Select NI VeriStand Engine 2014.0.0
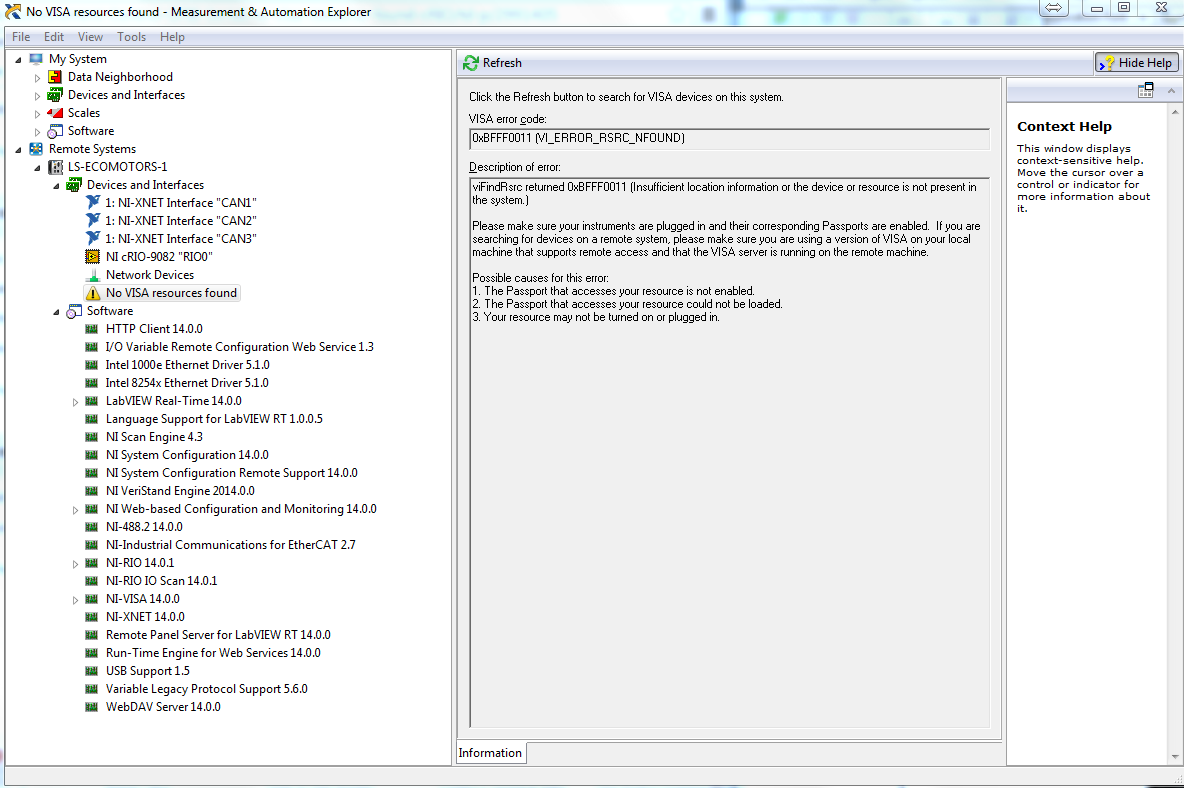Image resolution: width=1184 pixels, height=788 pixels. click(x=180, y=491)
